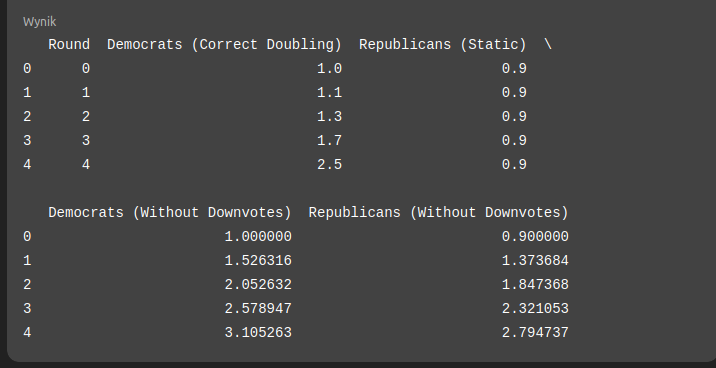Click the value 3.105263
Viewport: 716px width, 368px height.
(258, 333)
